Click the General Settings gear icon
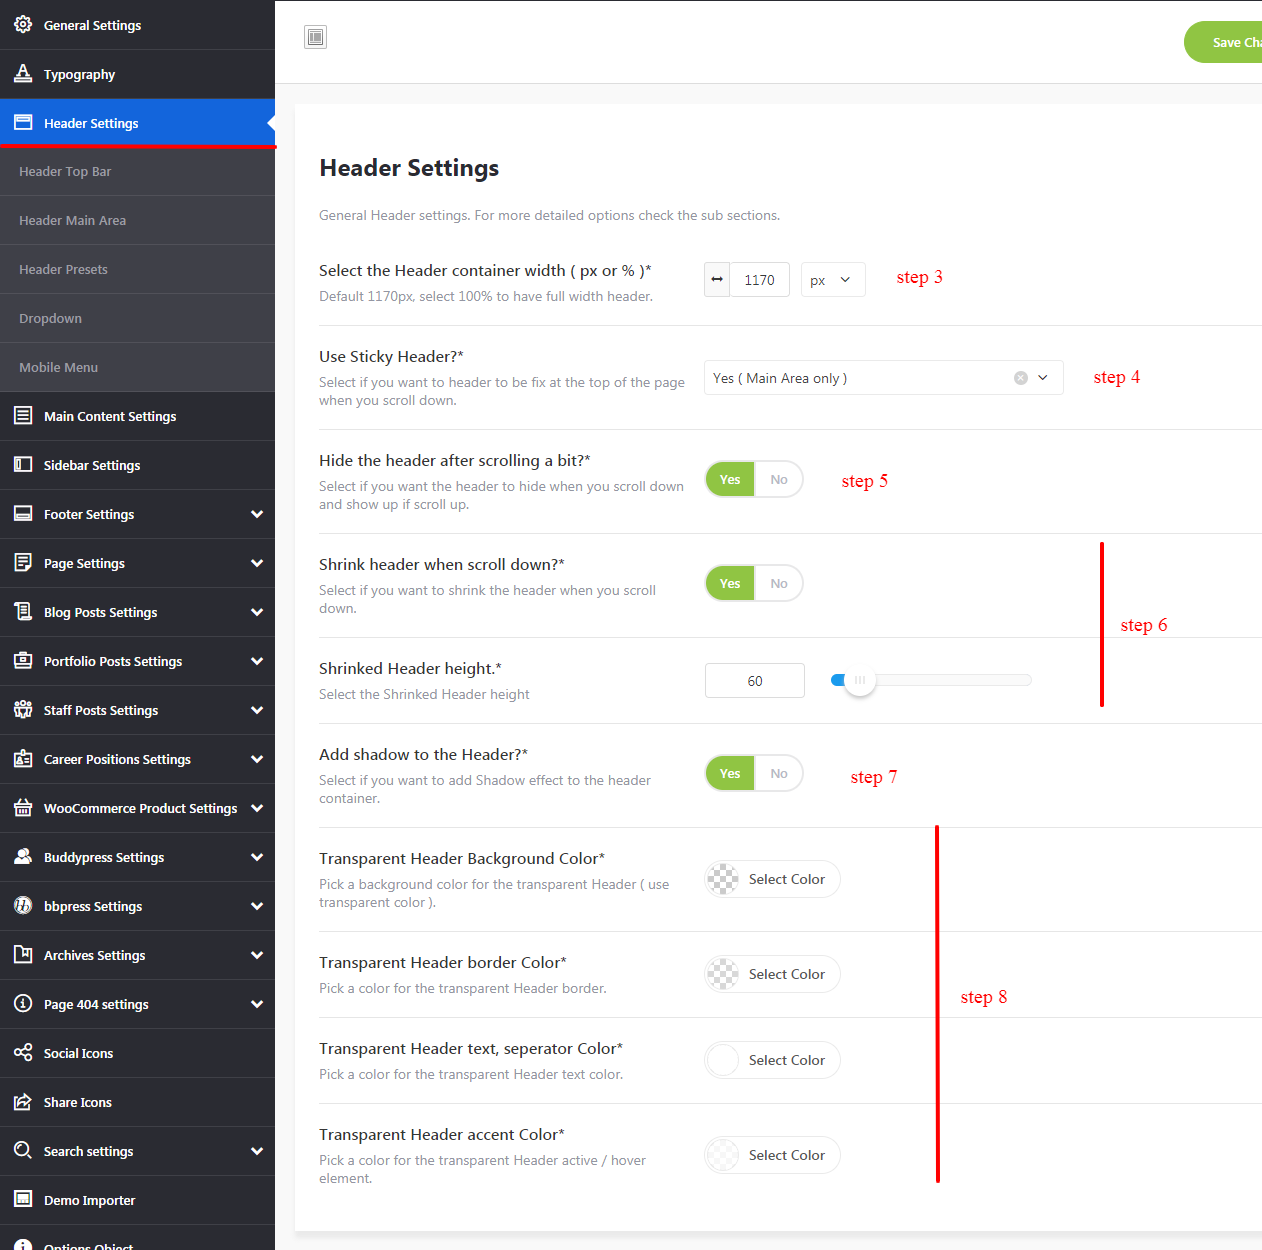 click(23, 24)
